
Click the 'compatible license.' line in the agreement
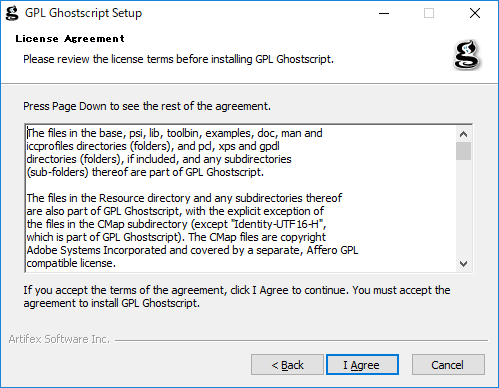click(x=71, y=263)
